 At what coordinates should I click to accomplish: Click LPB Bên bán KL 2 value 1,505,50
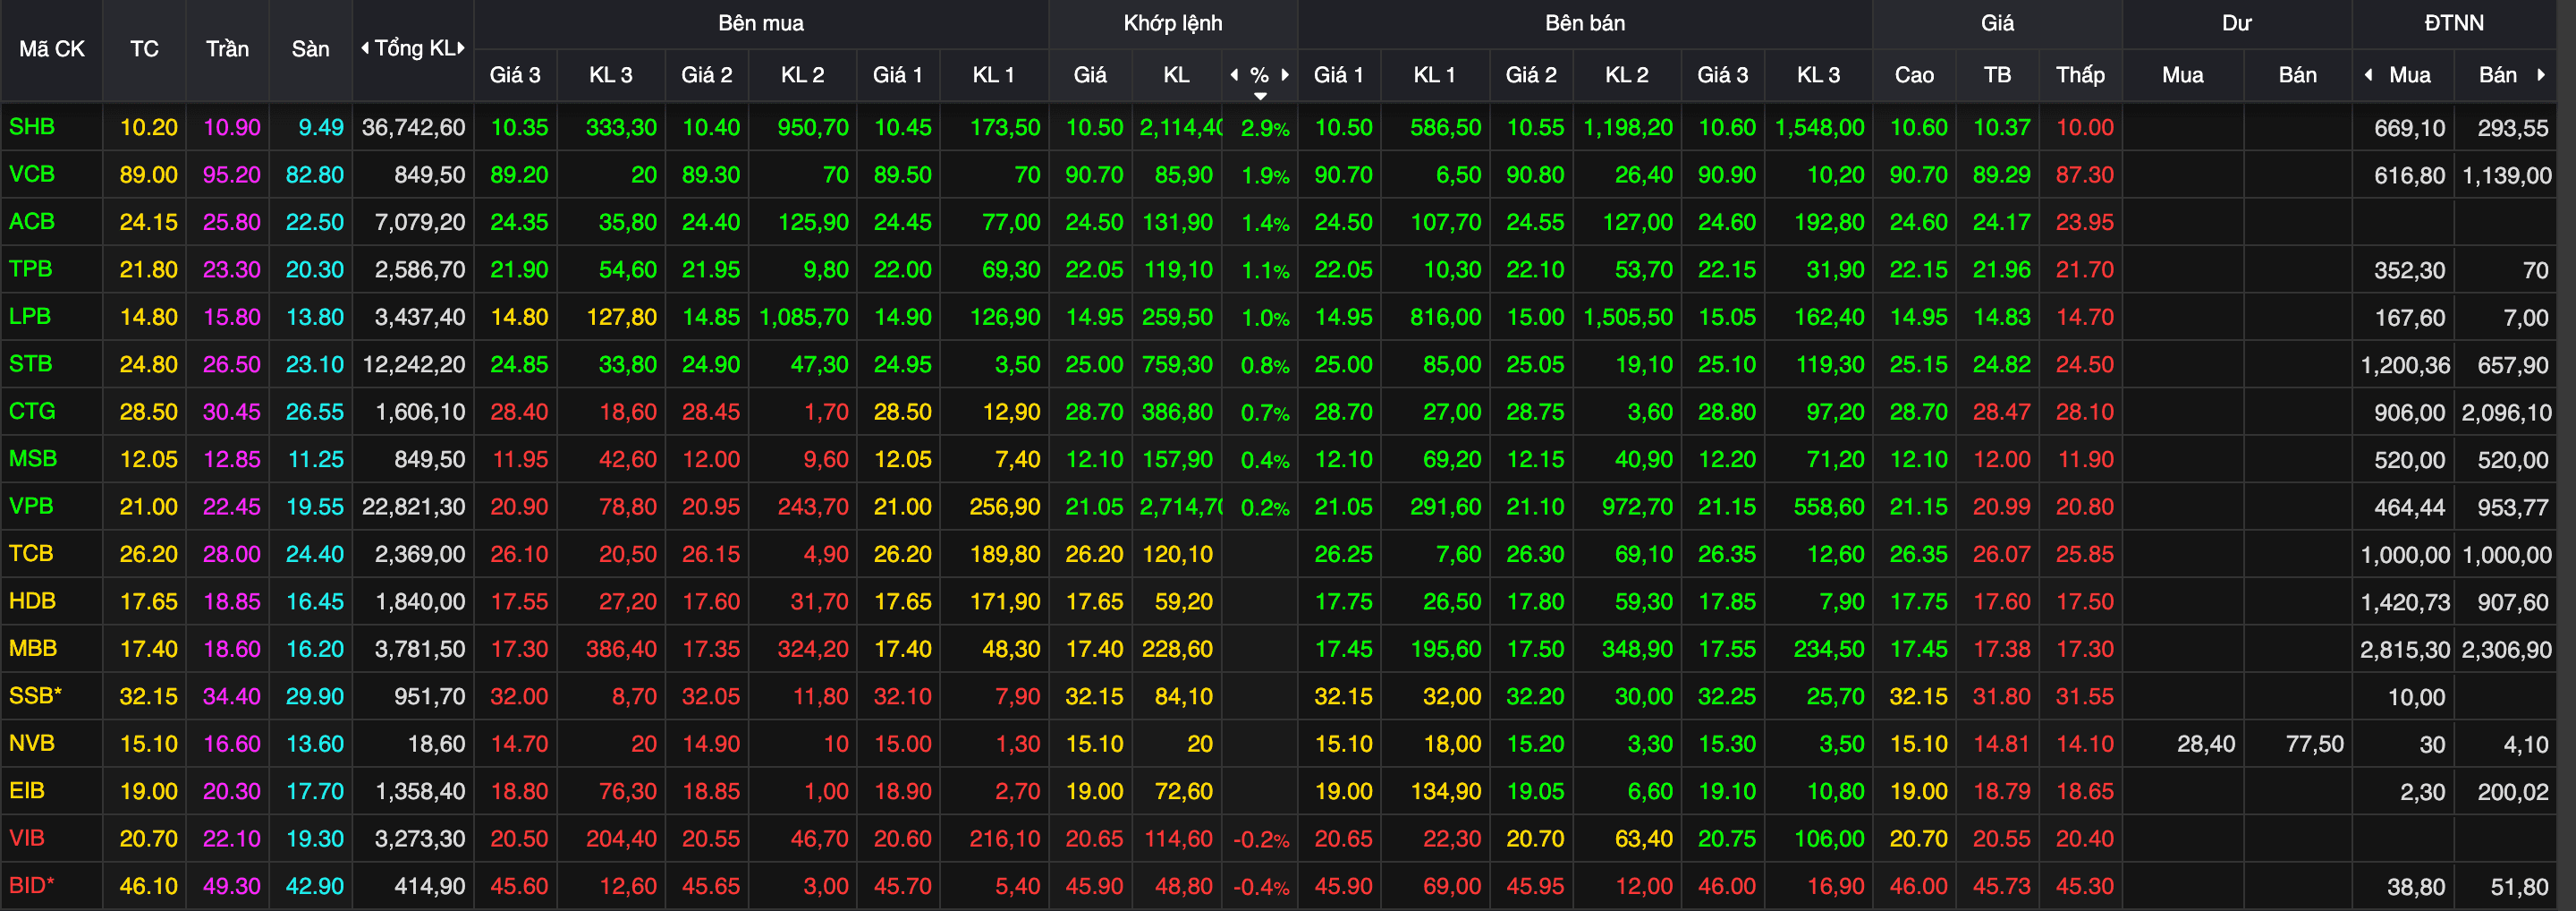[1628, 317]
